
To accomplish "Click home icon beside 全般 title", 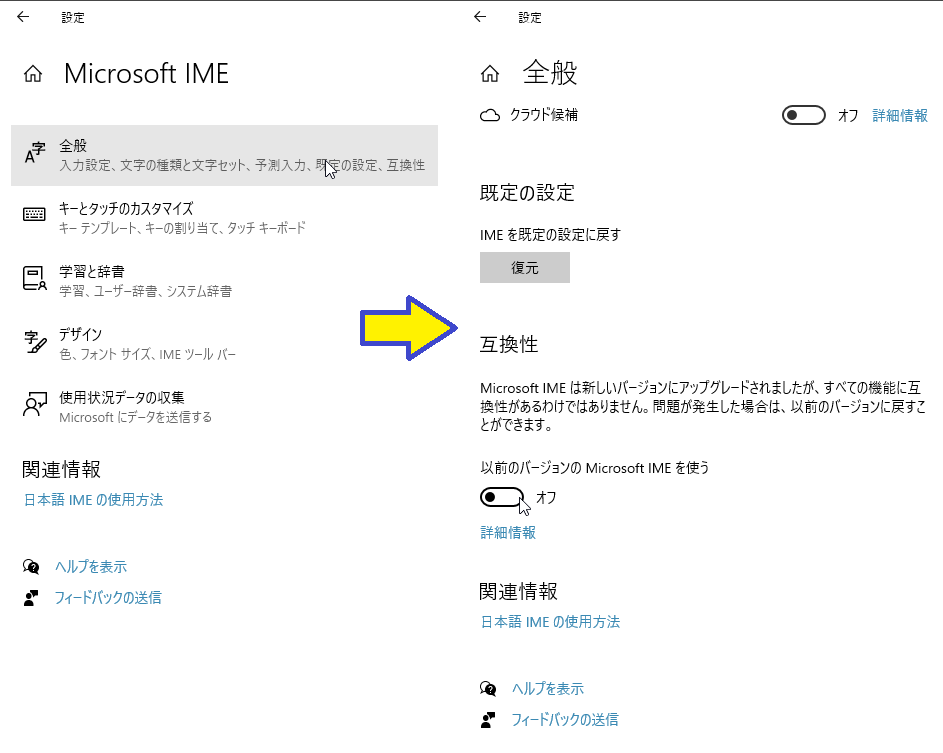I will [490, 74].
